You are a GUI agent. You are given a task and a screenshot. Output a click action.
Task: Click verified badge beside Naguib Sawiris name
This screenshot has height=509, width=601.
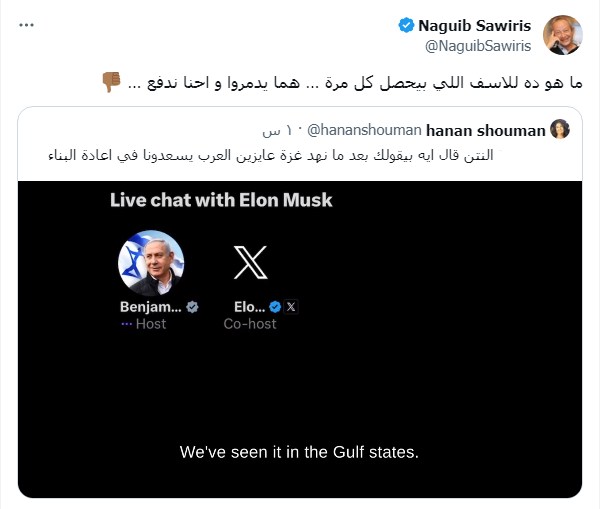[407, 25]
